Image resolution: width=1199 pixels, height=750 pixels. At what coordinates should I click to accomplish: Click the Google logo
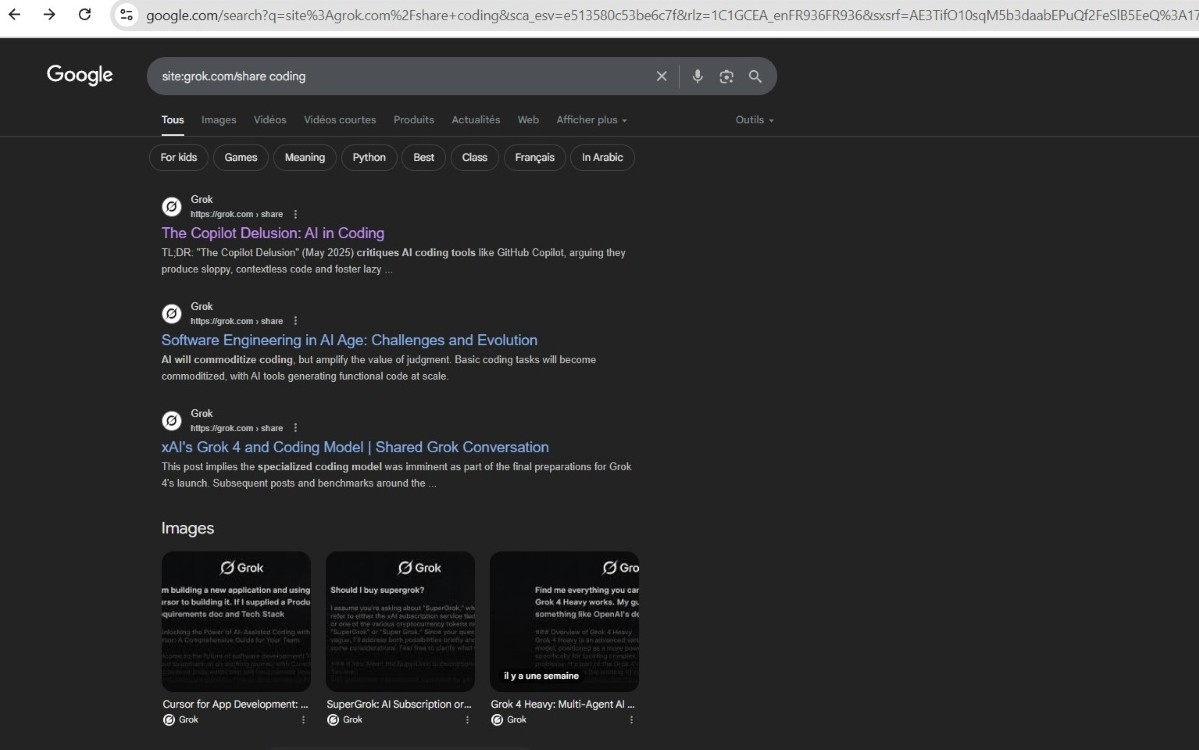point(80,75)
